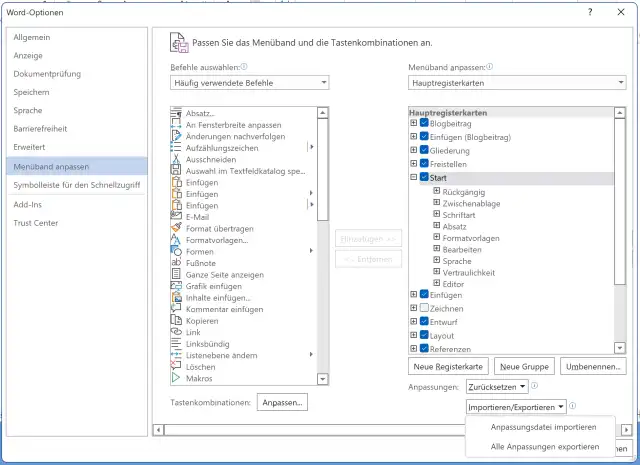The image size is (640, 465).
Task: Expand the Rückgängig group
Action: point(436,191)
